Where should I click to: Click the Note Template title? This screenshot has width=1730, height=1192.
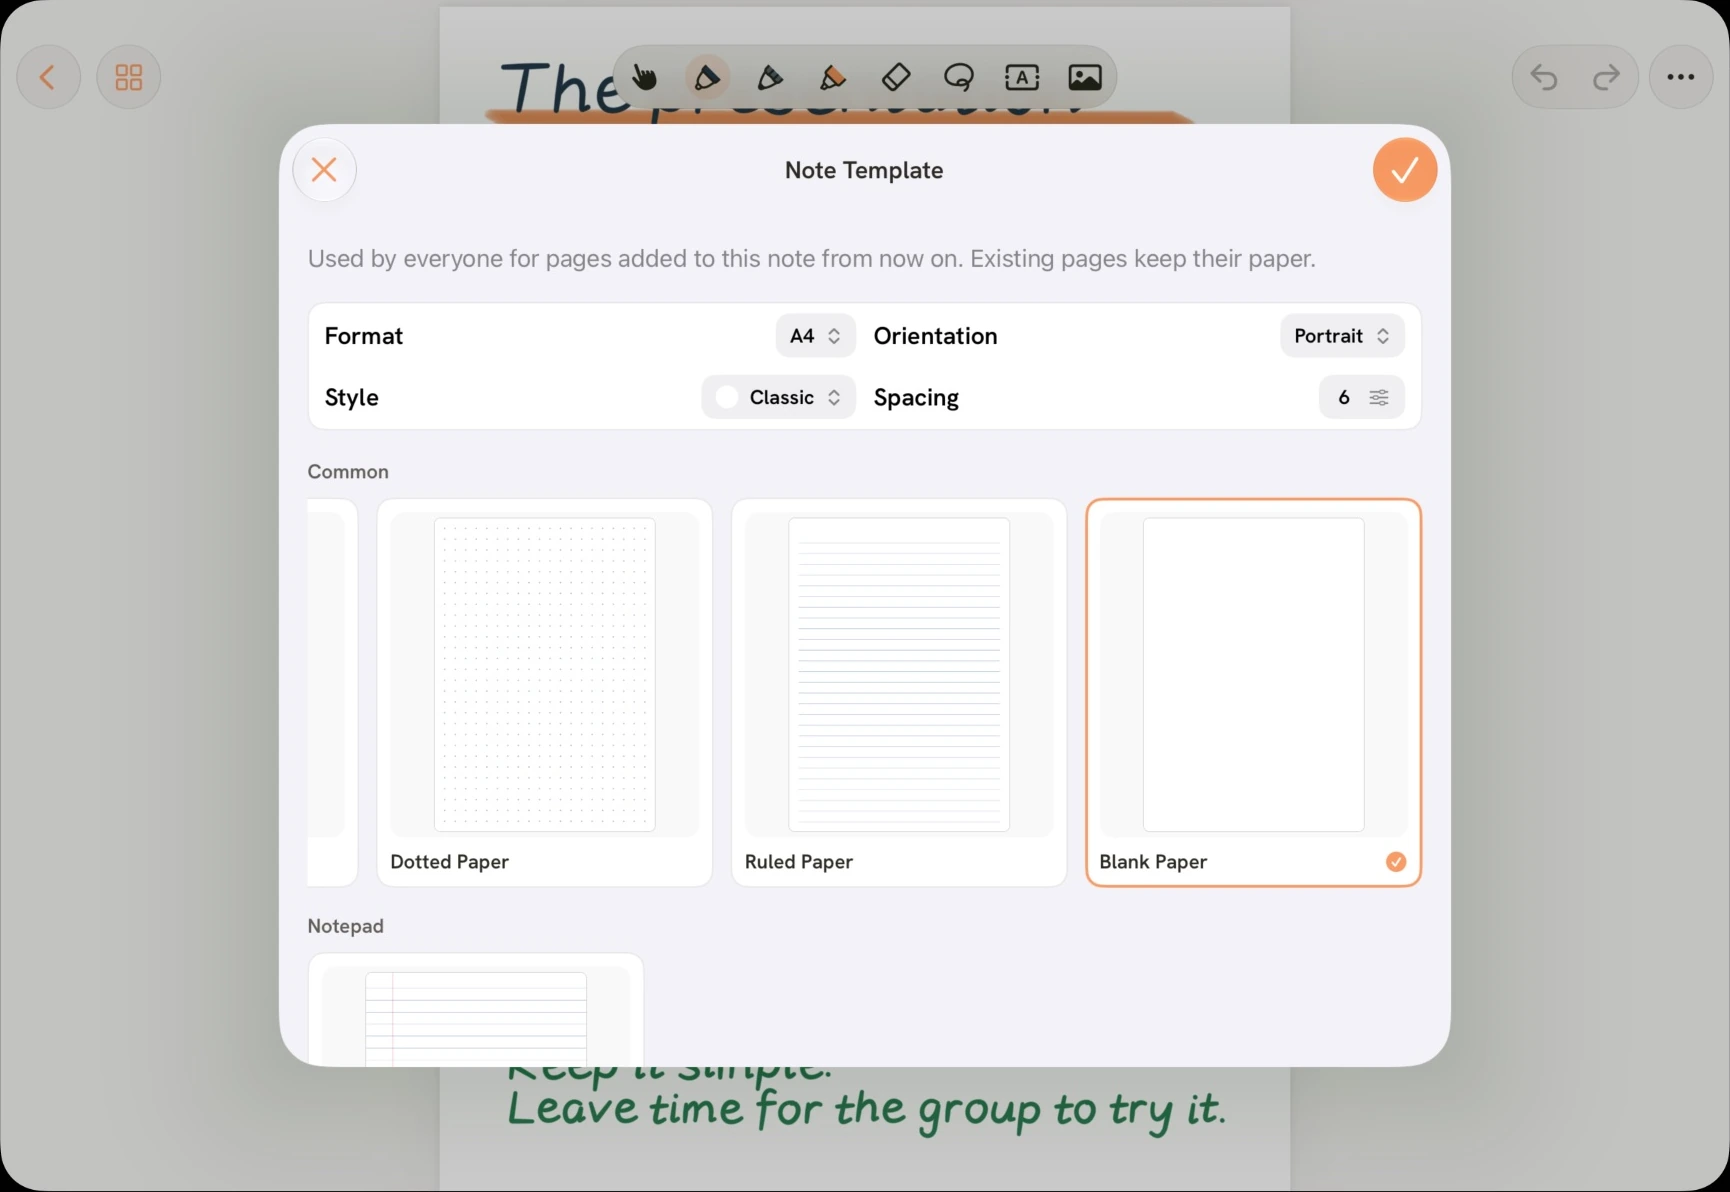tap(864, 170)
